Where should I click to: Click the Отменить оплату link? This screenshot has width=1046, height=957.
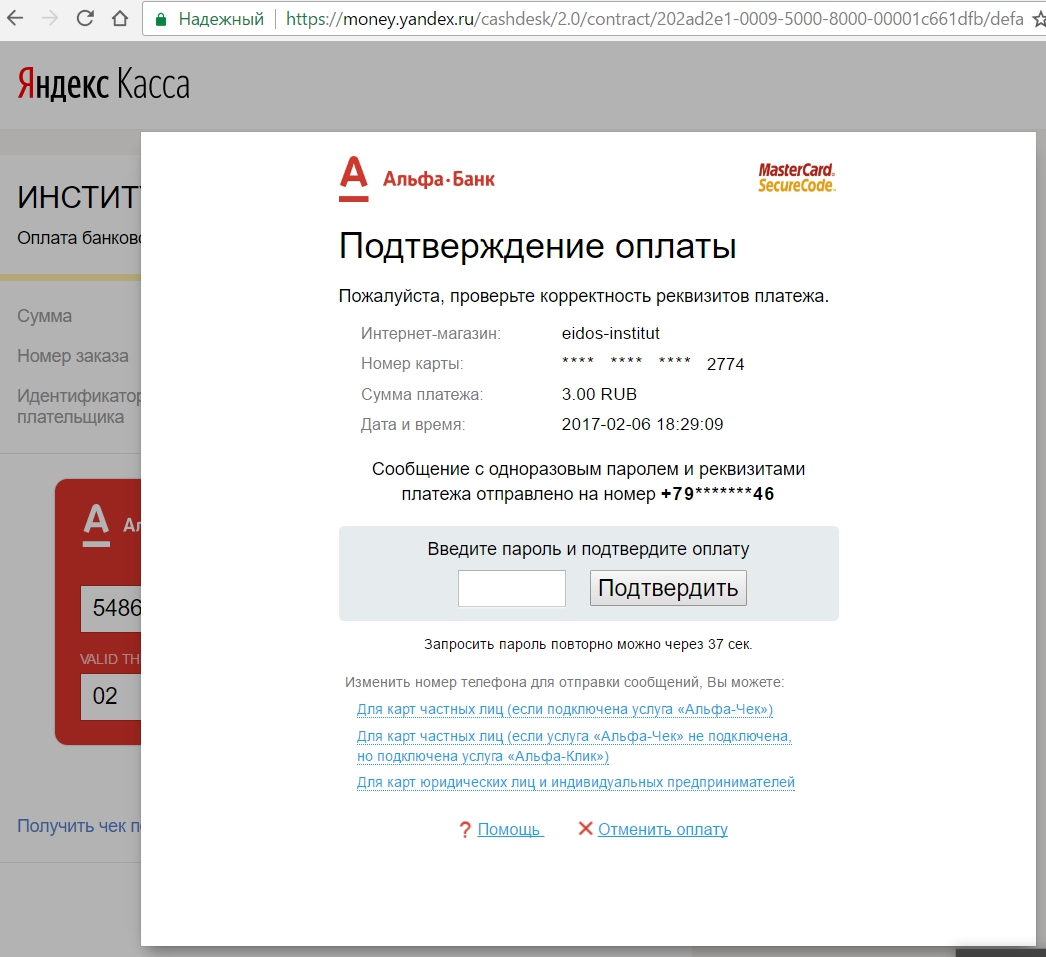(x=662, y=829)
